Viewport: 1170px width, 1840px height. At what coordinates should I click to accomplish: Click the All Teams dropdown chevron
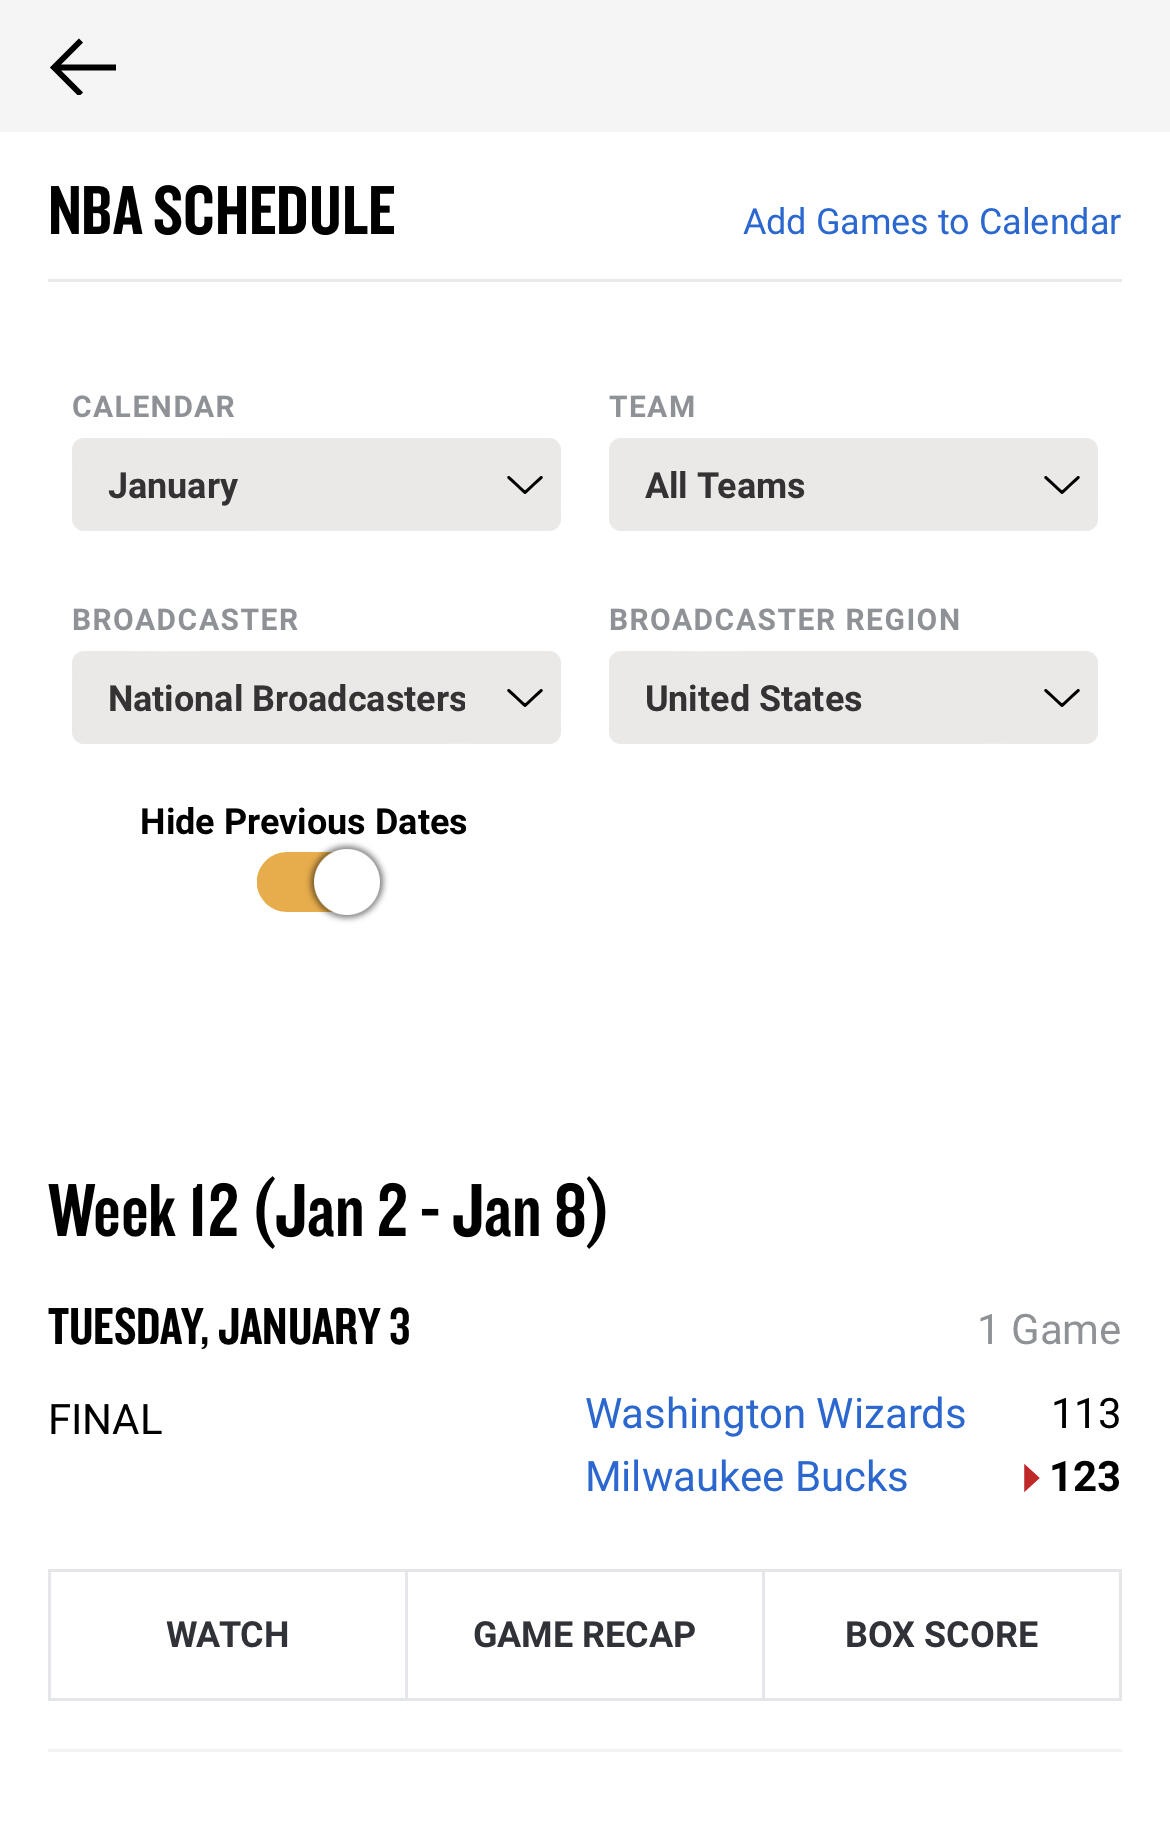click(x=1061, y=485)
